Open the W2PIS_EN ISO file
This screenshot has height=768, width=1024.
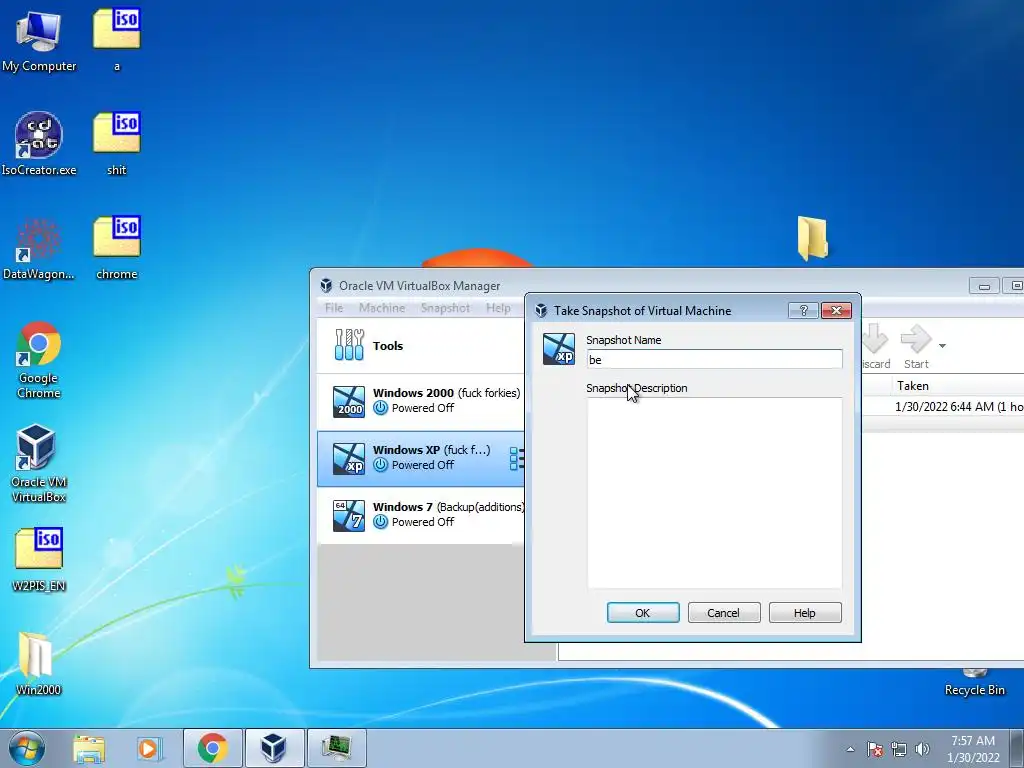click(x=39, y=559)
